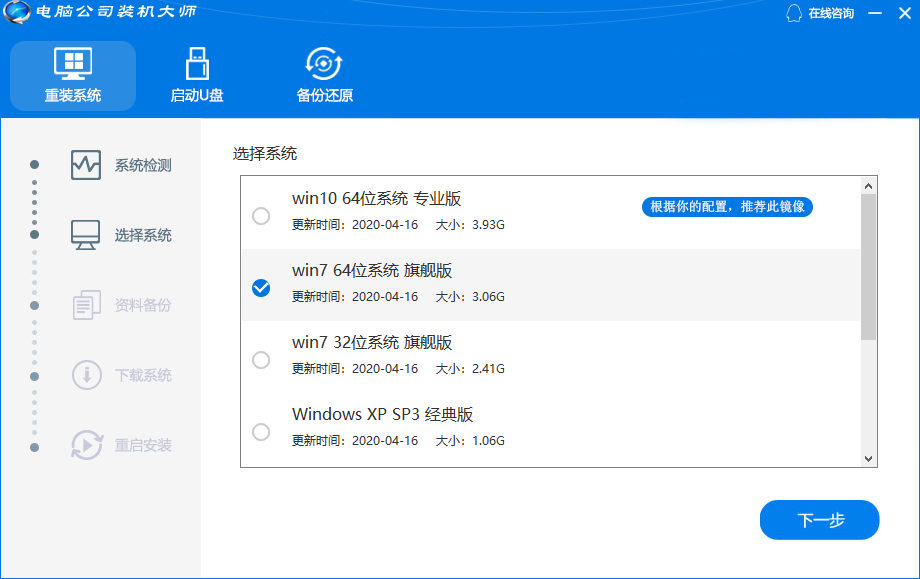920x579 pixels.
Task: Go to the 选择系统 step label in sidebar
Action: point(143,235)
